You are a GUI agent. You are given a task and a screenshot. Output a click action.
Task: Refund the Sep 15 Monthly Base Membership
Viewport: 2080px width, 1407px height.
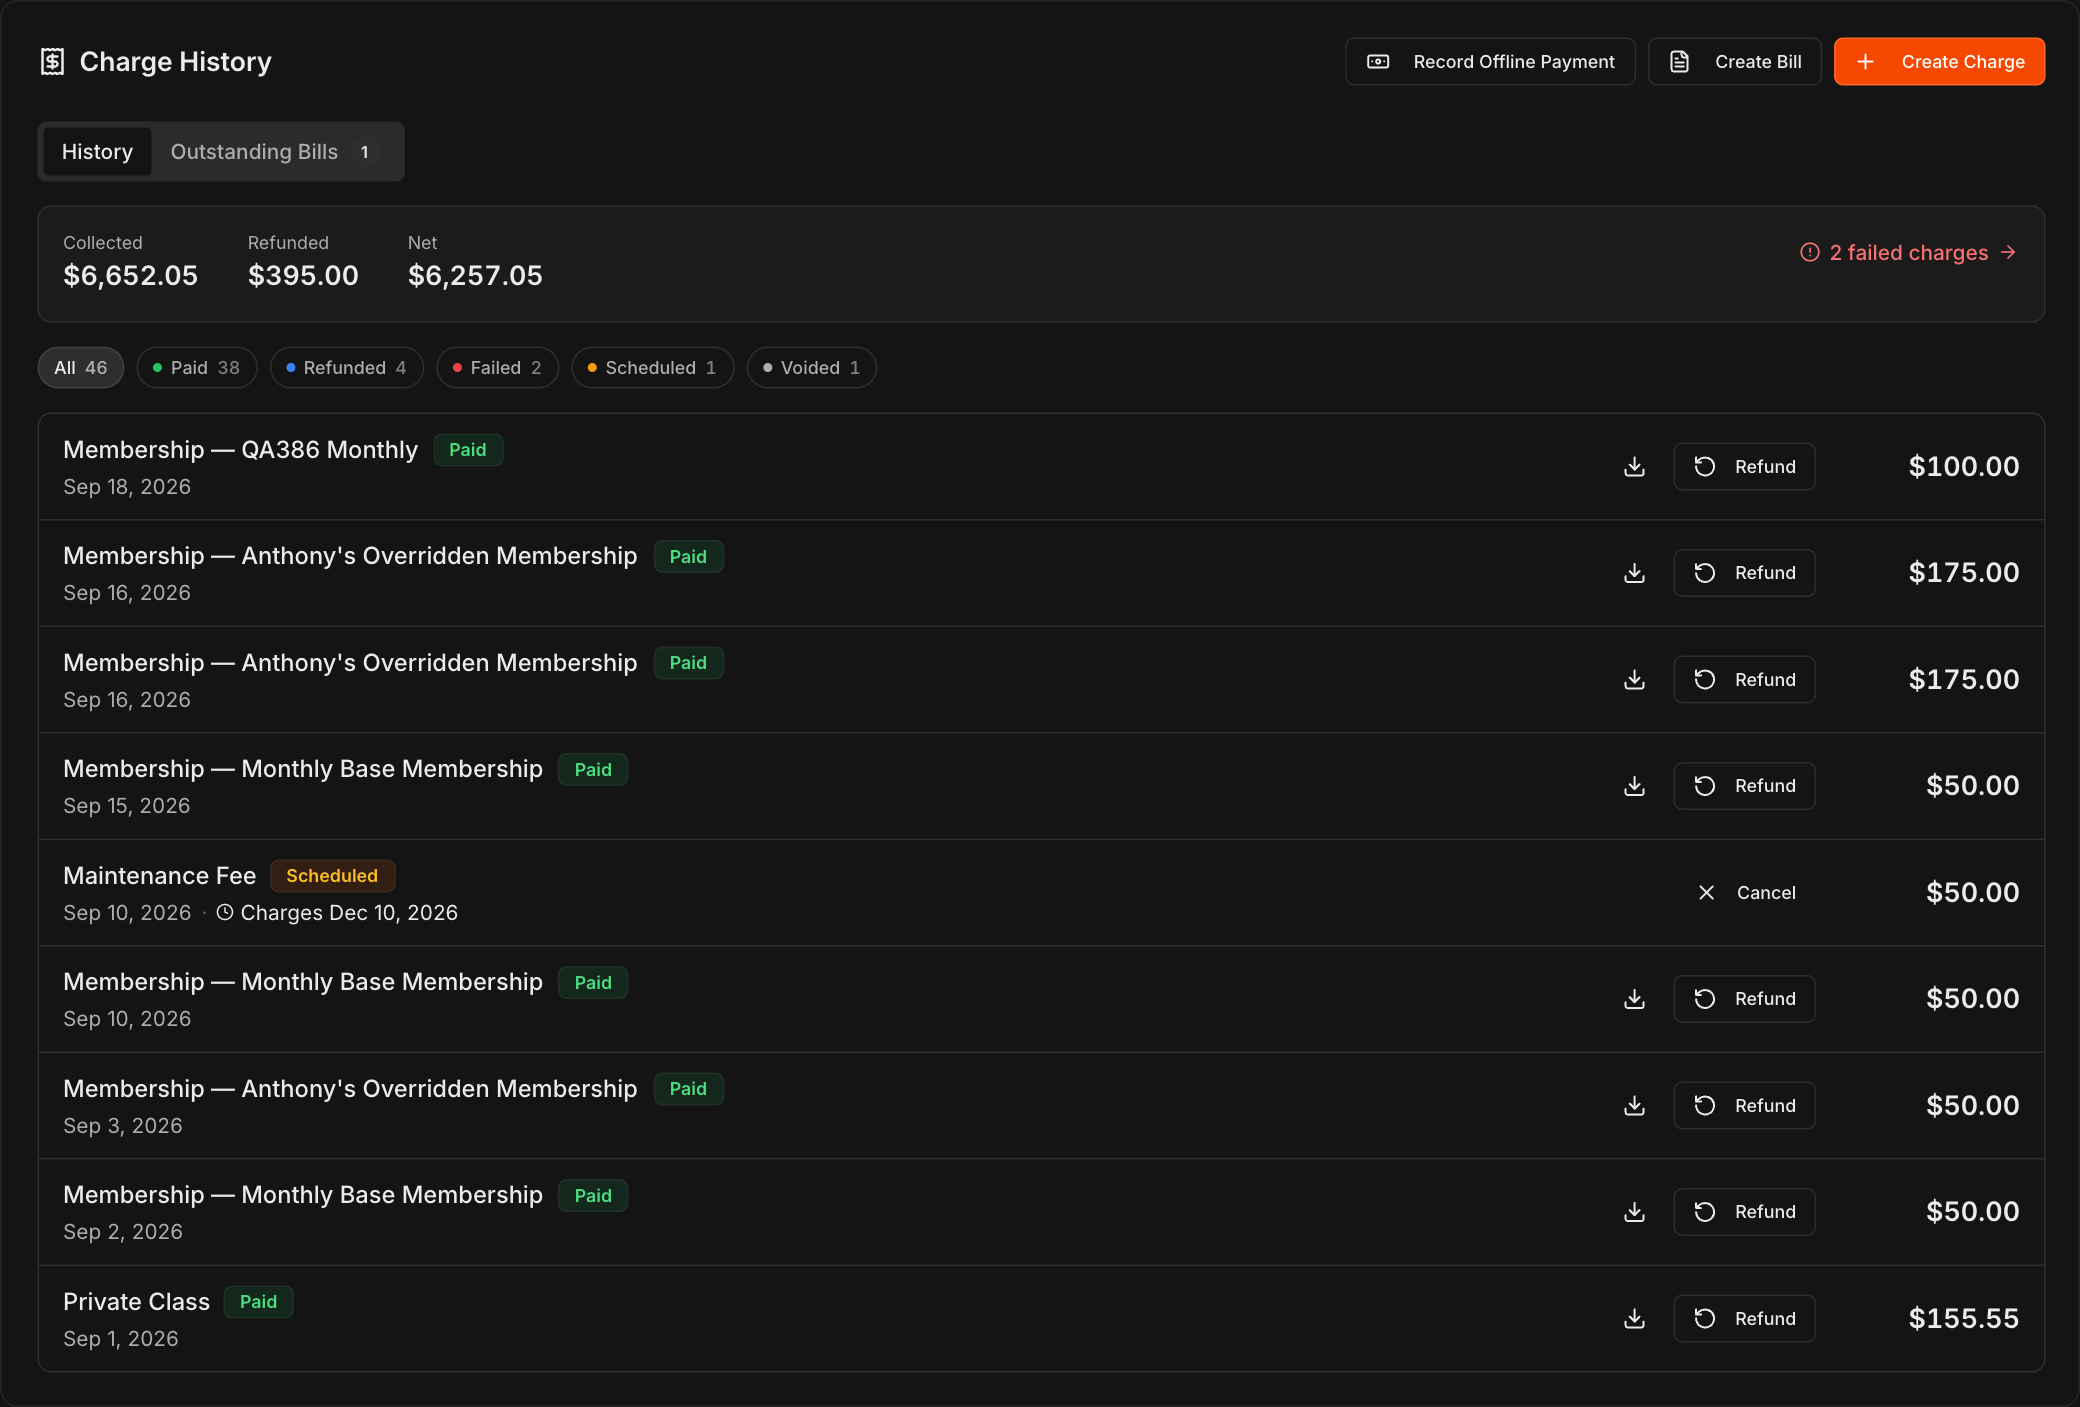(1744, 786)
